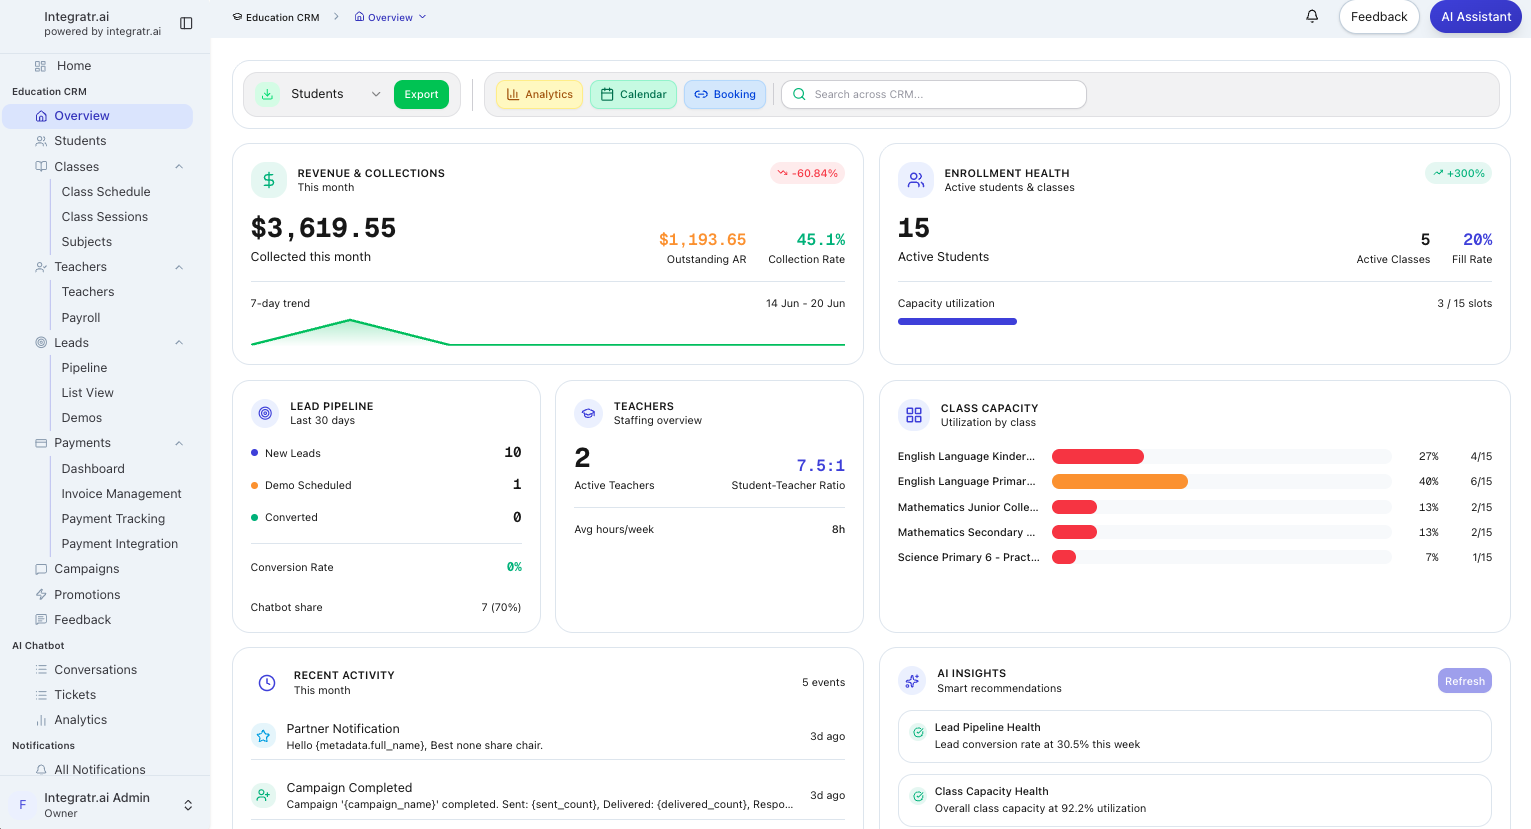Image resolution: width=1531 pixels, height=829 pixels.
Task: Open Subjects under Classes
Action: [x=87, y=242]
